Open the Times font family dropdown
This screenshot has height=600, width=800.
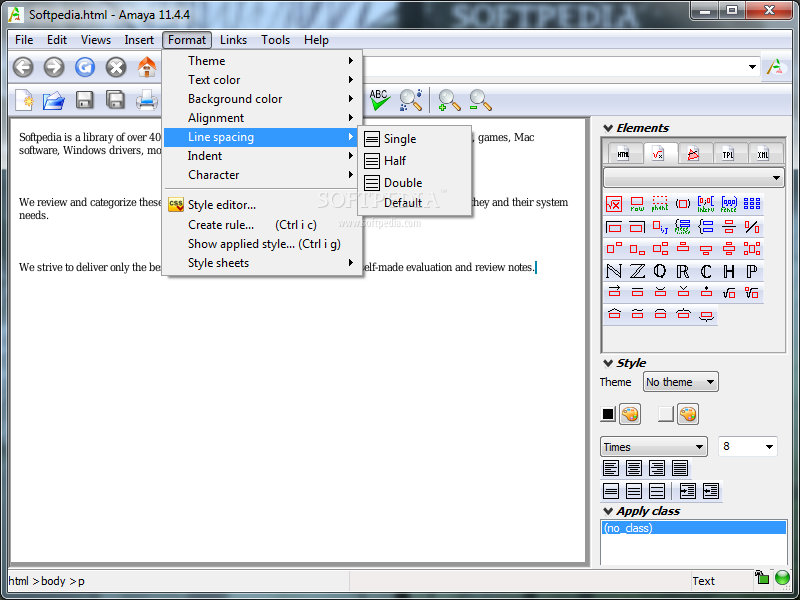click(x=654, y=447)
